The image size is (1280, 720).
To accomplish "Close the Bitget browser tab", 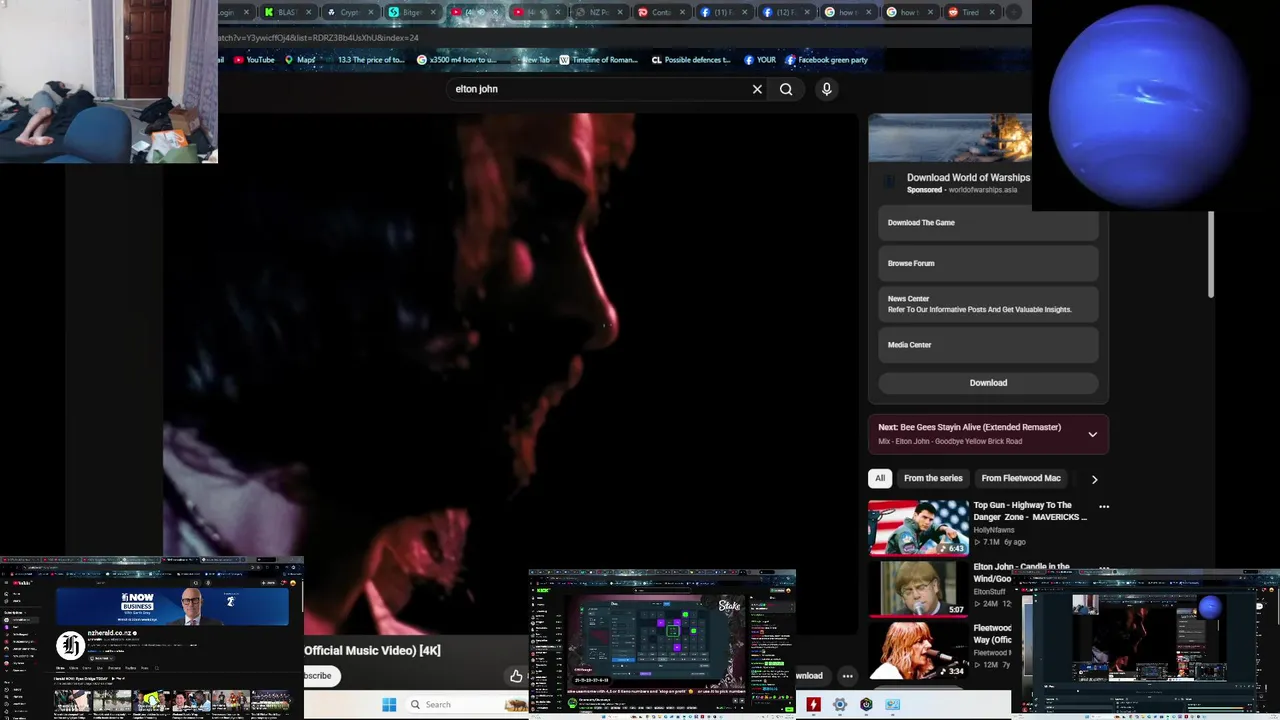I will (432, 12).
